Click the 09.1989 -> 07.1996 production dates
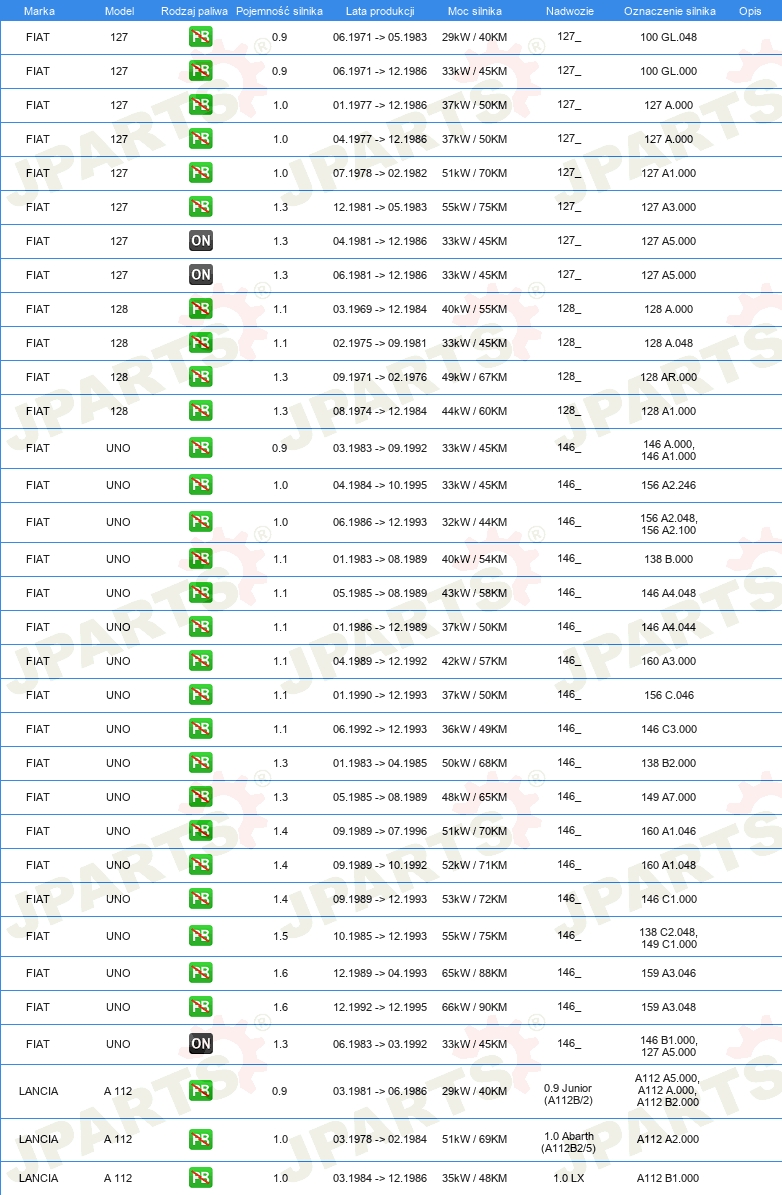This screenshot has width=782, height=1195. click(380, 831)
